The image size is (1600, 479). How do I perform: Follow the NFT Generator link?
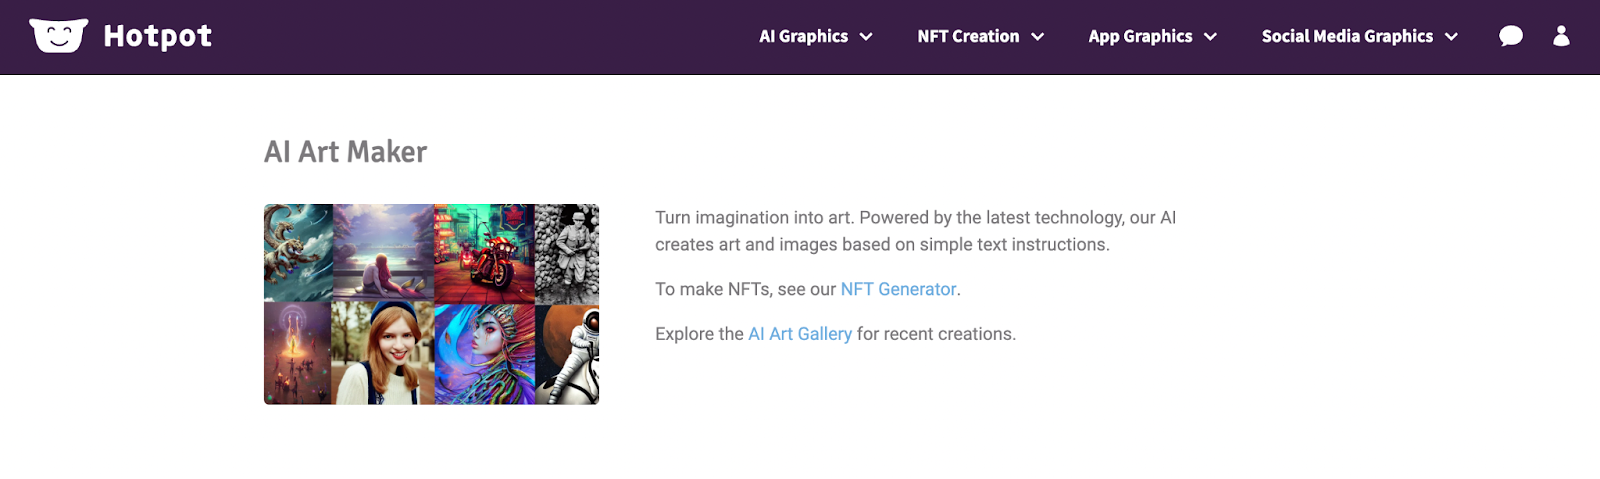click(x=898, y=289)
